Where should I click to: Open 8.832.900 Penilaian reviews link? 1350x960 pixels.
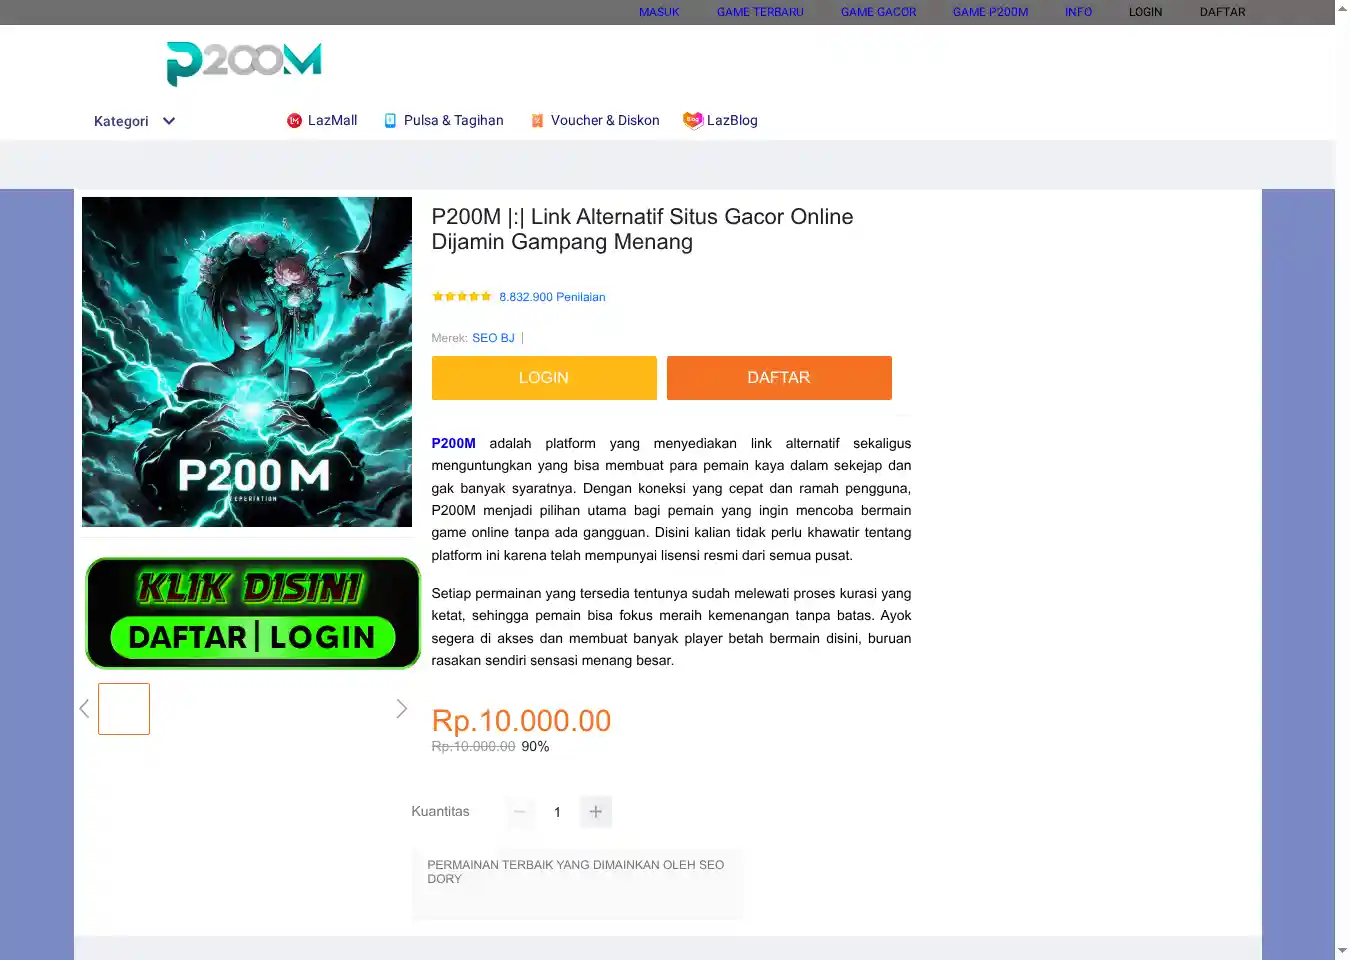tap(552, 297)
